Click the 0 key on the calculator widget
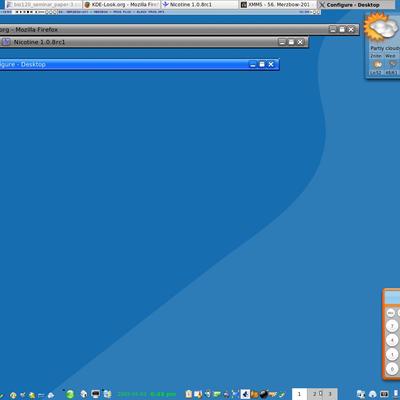 pyautogui.click(x=392, y=369)
